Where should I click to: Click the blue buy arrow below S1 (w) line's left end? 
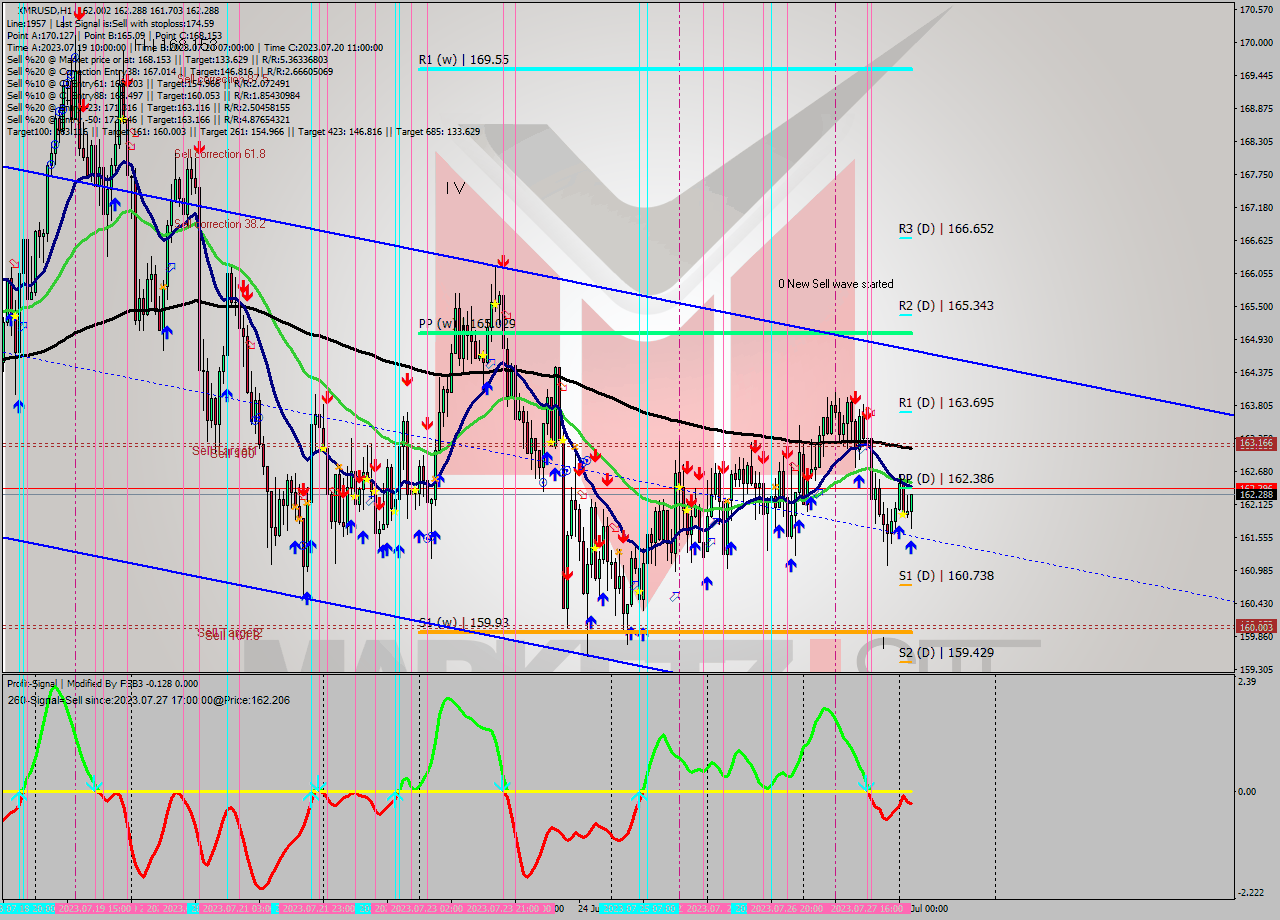(306, 597)
